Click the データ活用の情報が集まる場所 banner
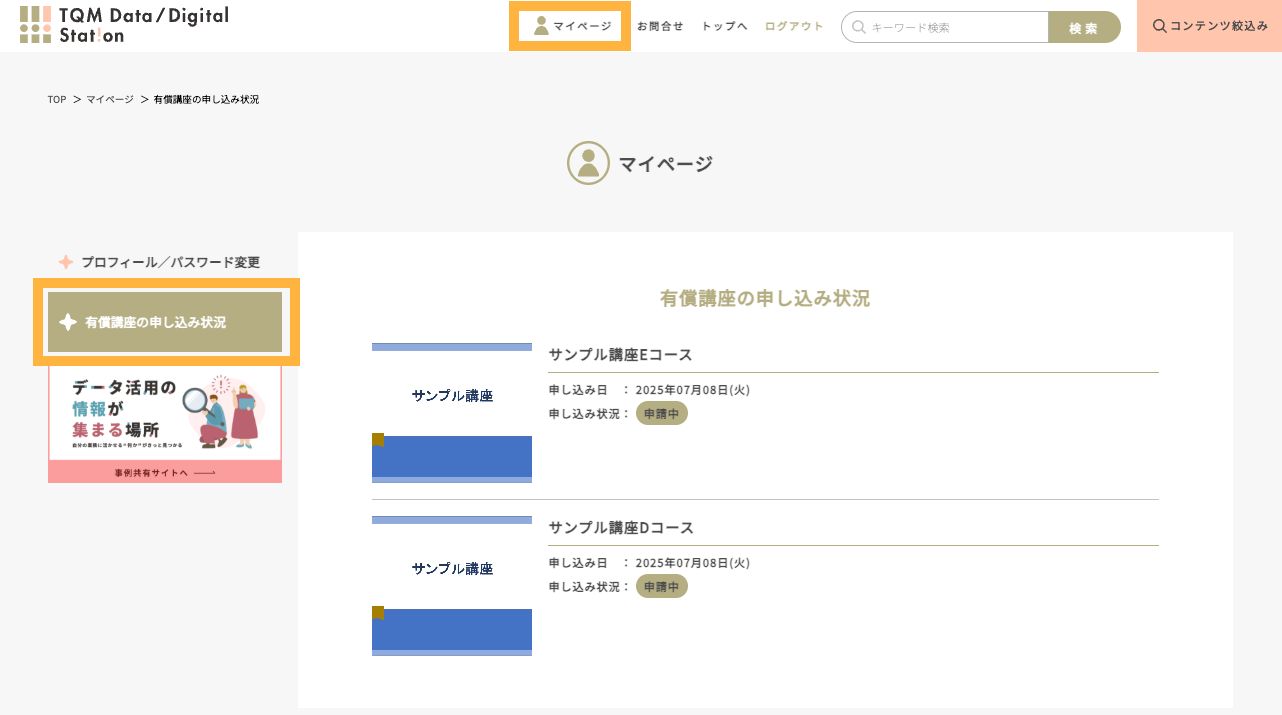 (165, 424)
